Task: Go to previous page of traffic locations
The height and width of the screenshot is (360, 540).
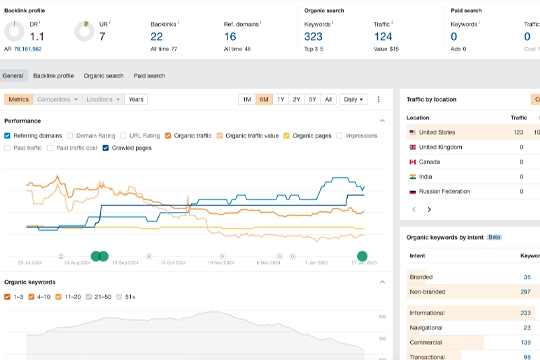Action: click(x=414, y=209)
